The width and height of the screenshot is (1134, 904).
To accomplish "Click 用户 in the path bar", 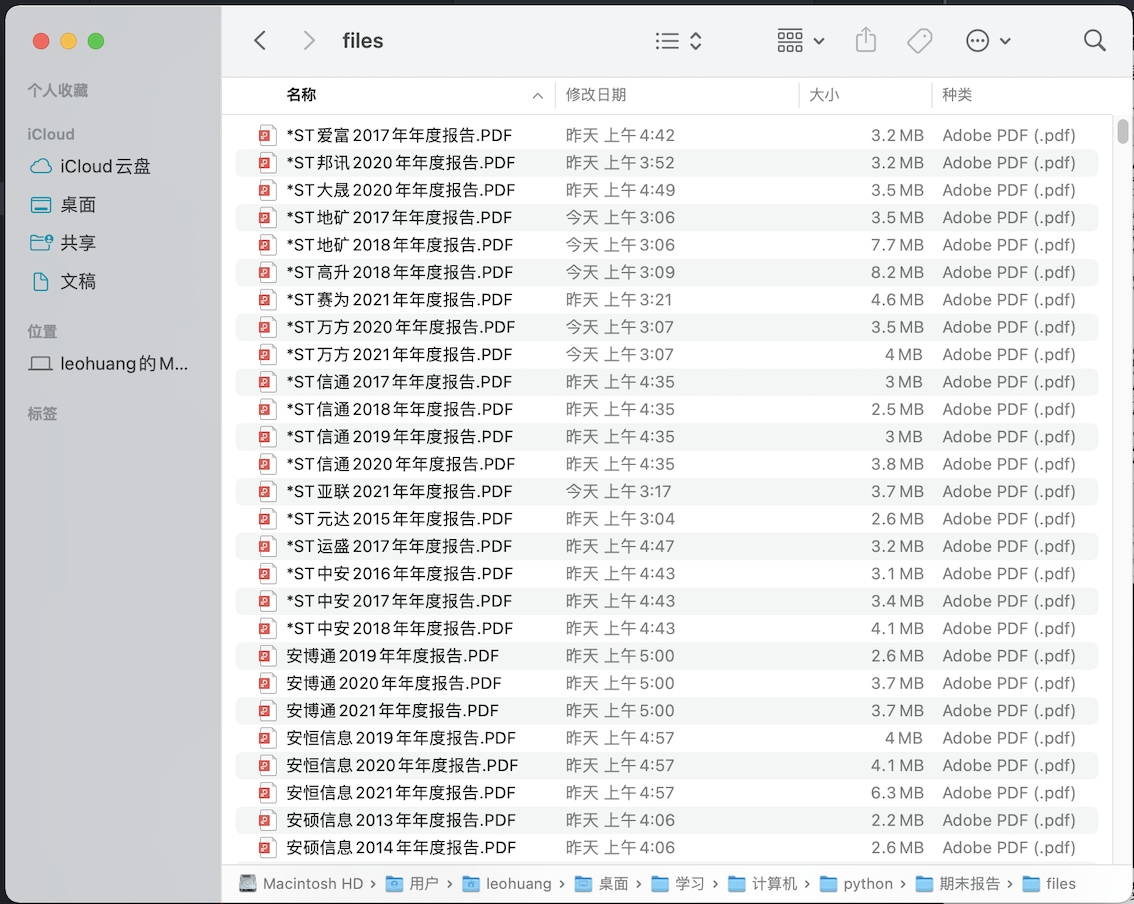I will pos(412,884).
